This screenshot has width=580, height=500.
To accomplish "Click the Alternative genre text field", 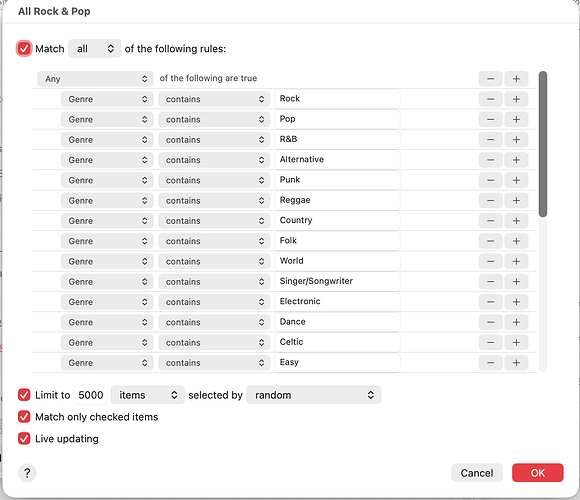I will pos(337,160).
